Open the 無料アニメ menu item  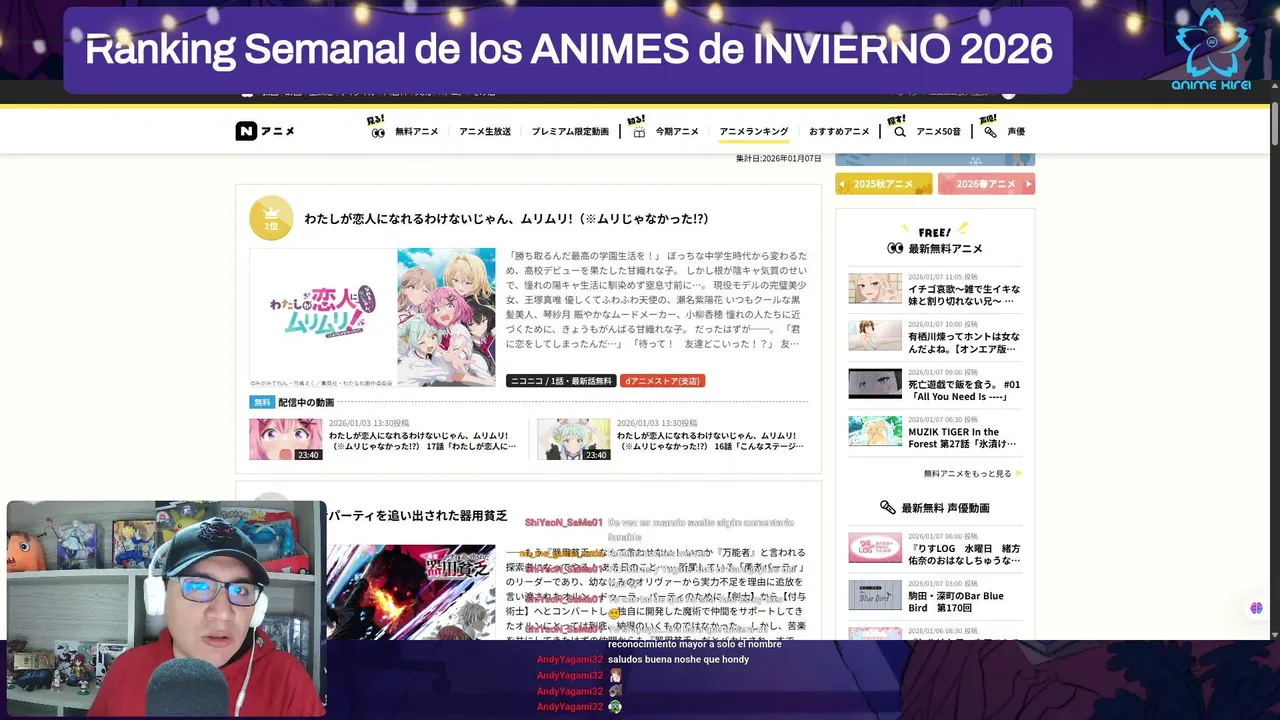click(416, 132)
